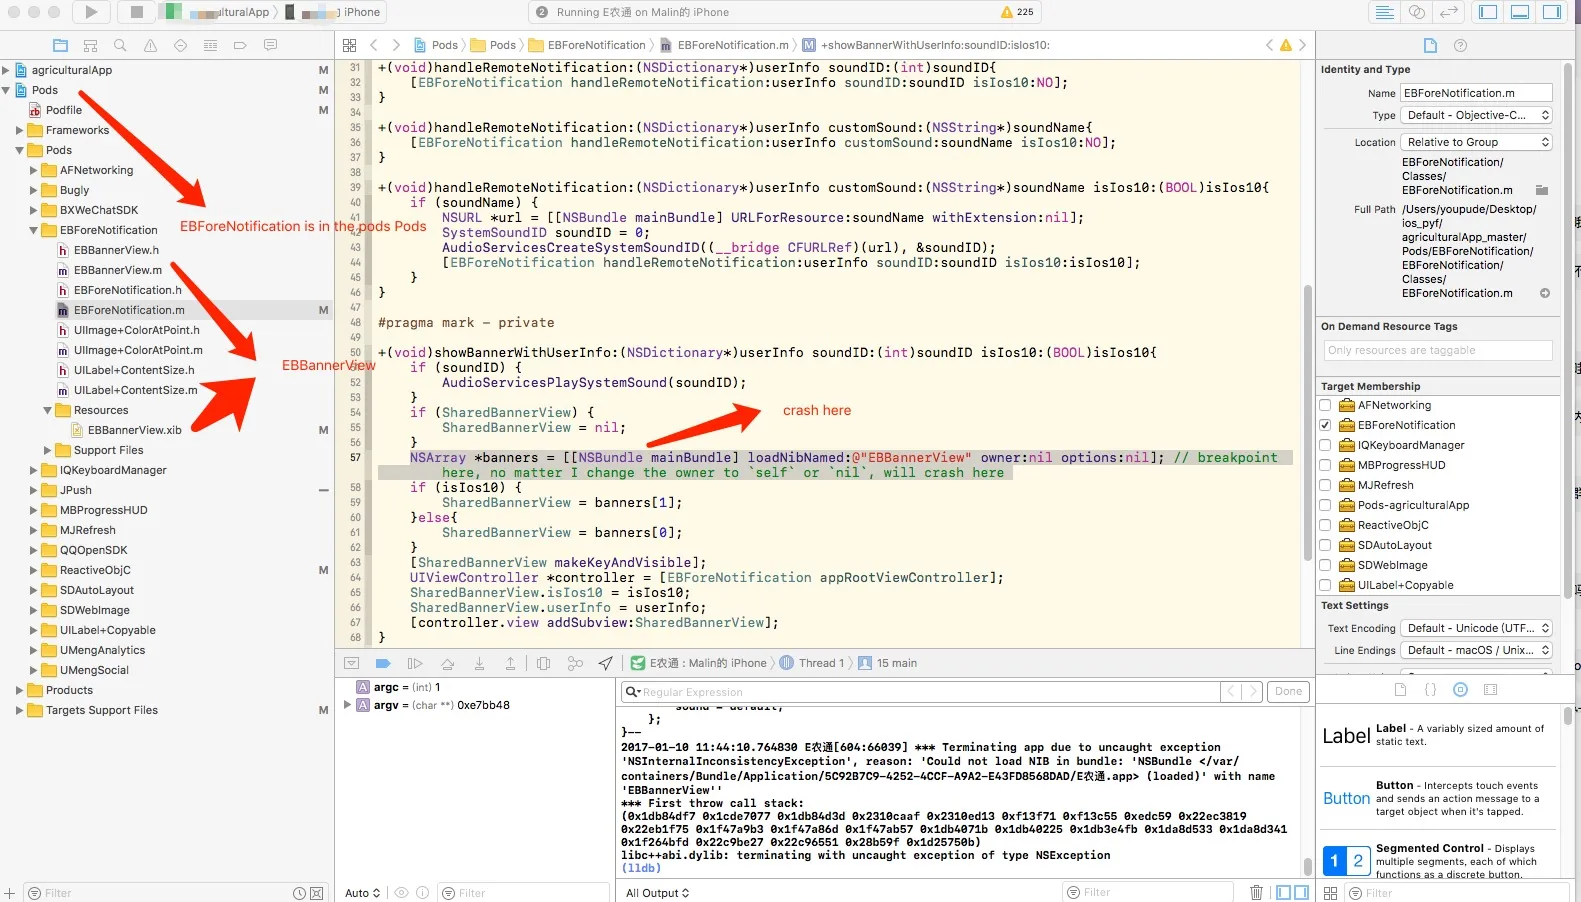The image size is (1581, 902).
Task: Toggle the utilities panel visibility
Action: [x=1552, y=12]
